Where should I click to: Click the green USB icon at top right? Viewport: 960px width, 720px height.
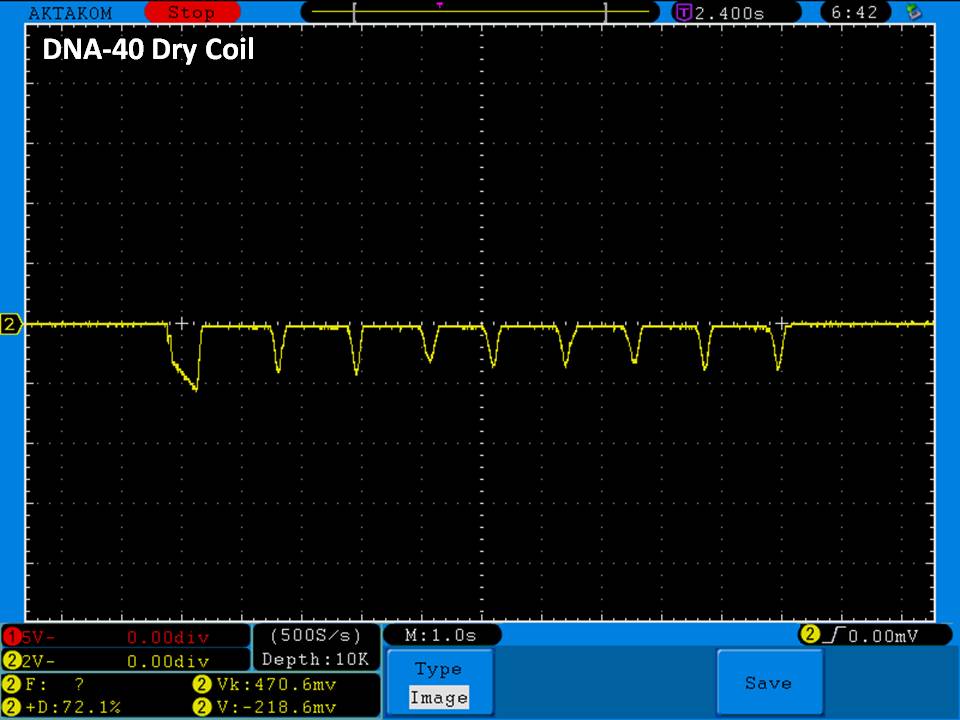(x=912, y=13)
